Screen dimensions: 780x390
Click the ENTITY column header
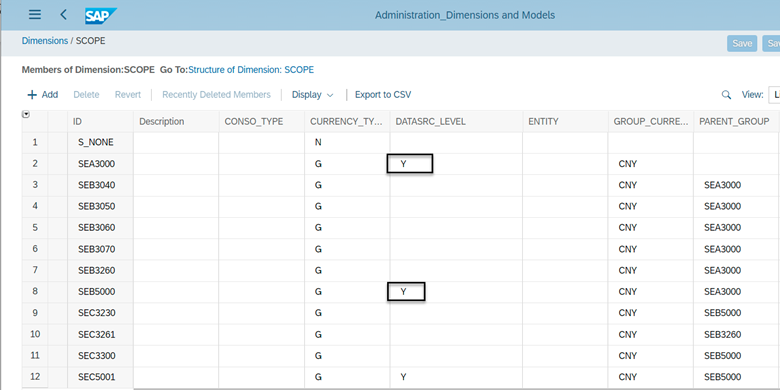[565, 121]
